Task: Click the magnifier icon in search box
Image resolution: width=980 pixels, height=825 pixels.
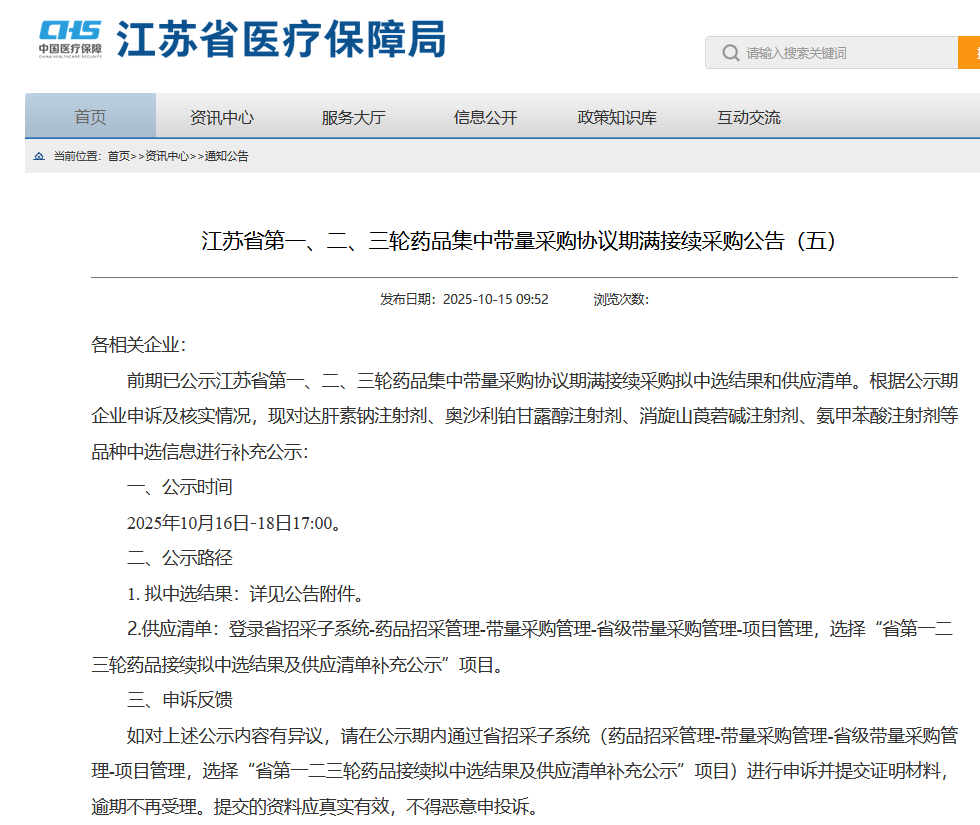Action: [x=730, y=53]
